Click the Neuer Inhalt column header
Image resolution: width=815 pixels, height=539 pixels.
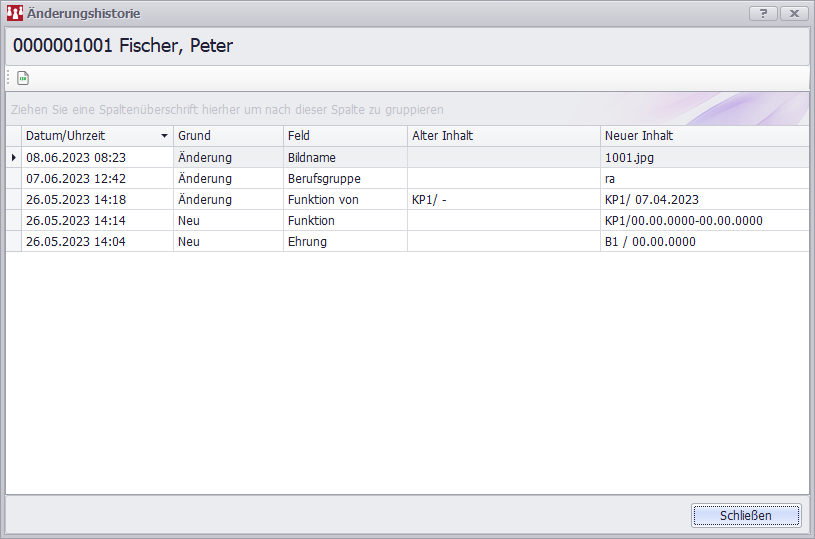click(x=704, y=136)
